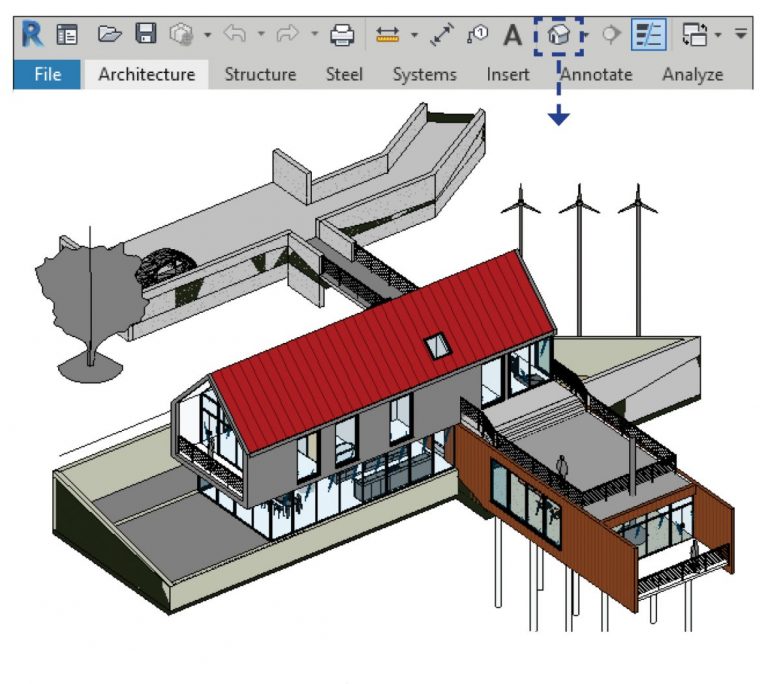Click the Revit application logo icon

pyautogui.click(x=32, y=36)
